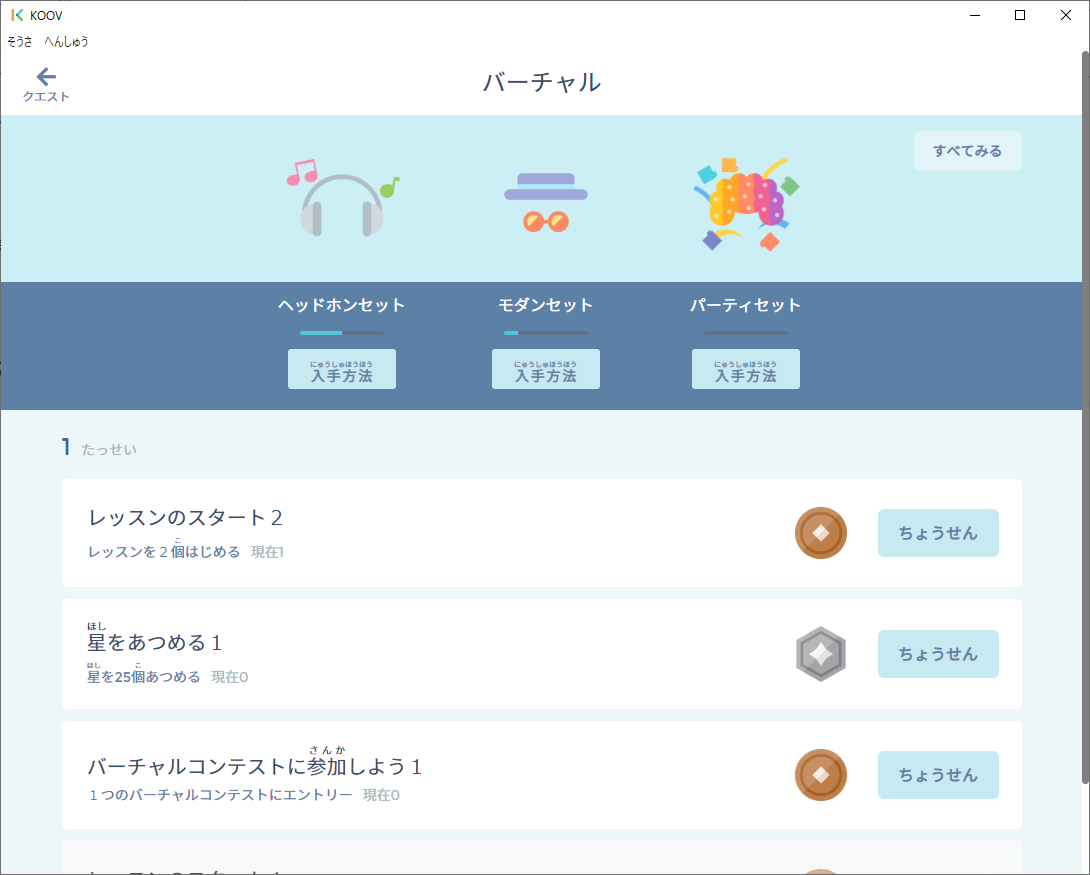Viewport: 1090px width, 875px height.
Task: Start ちょうせん for バーチャルコンテストに参加しよう 1
Action: click(938, 775)
